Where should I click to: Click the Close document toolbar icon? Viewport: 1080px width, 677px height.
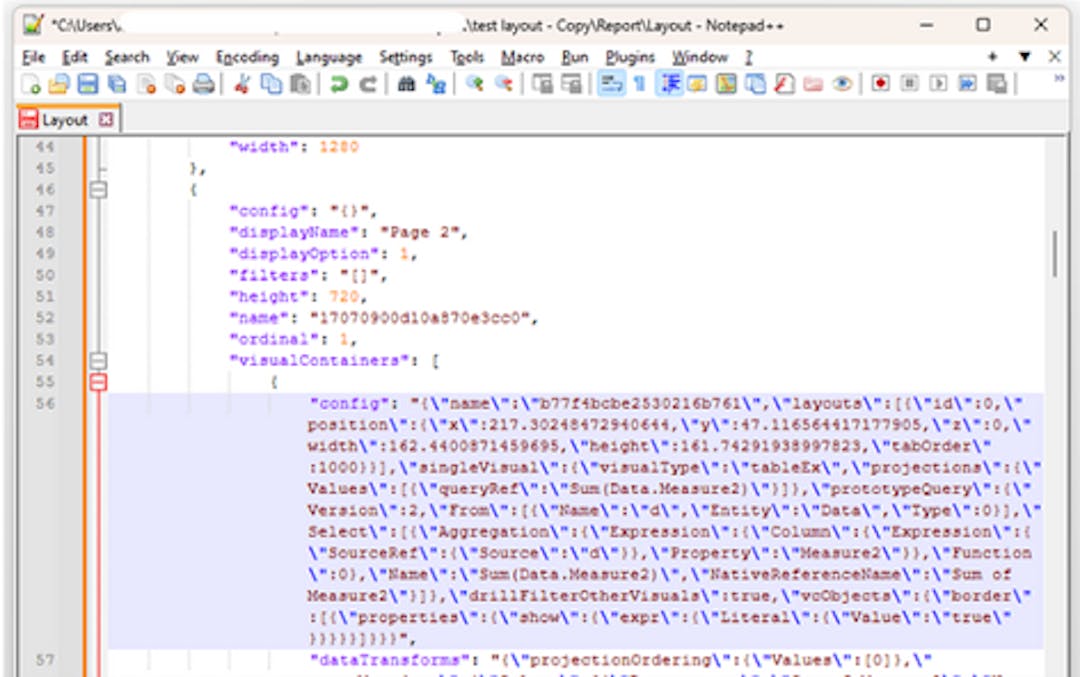point(146,84)
